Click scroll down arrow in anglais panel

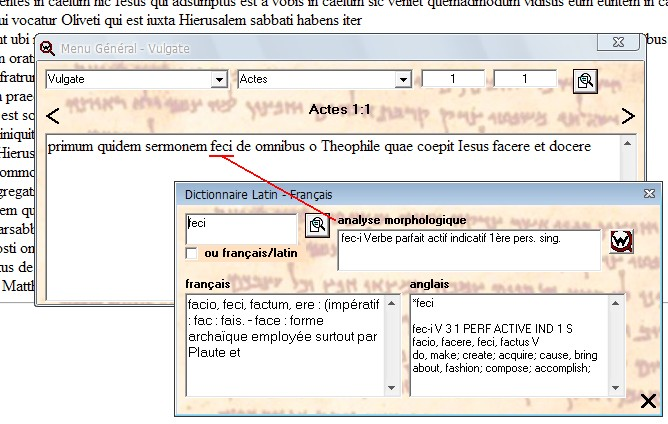615,388
